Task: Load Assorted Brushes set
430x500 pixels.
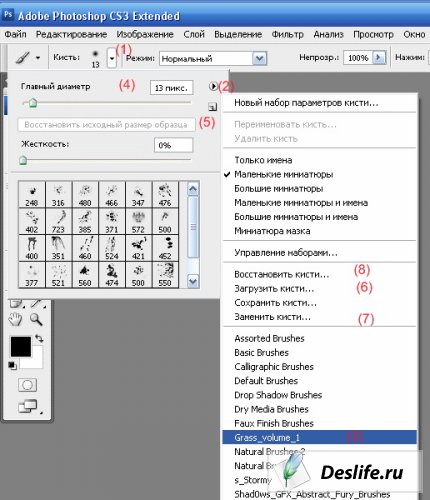Action: coord(319,339)
